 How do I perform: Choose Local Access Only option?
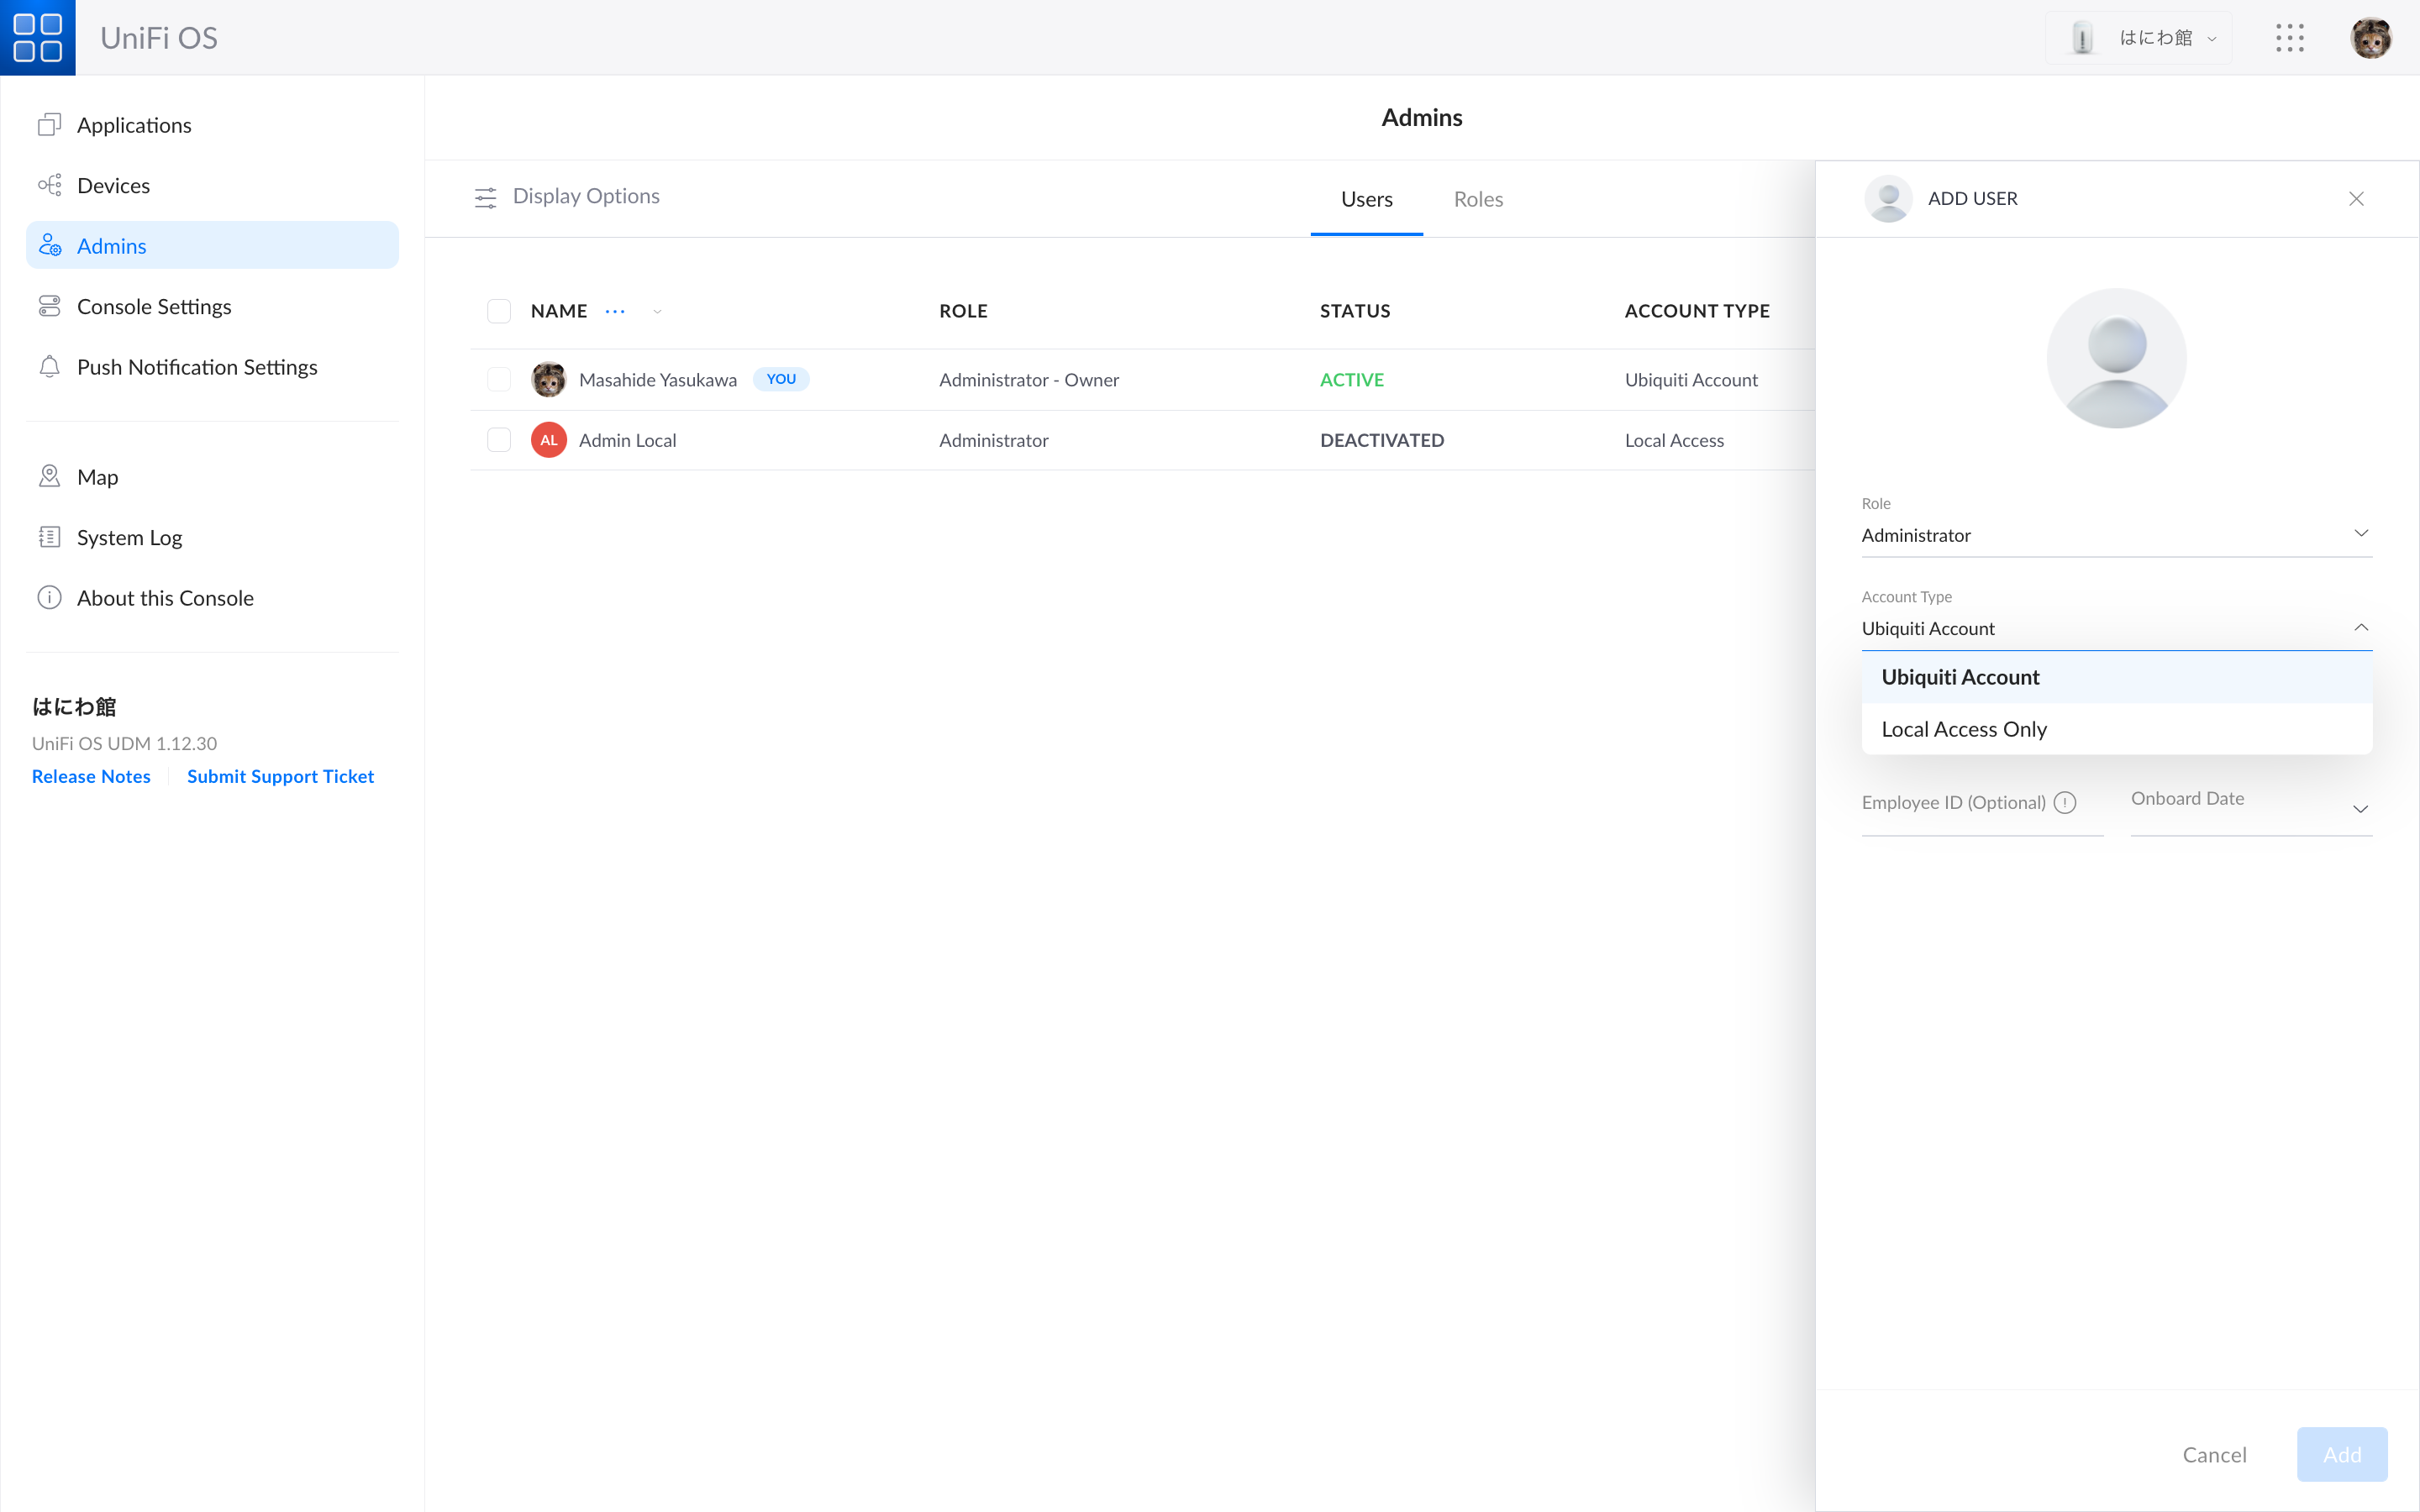pyautogui.click(x=2116, y=729)
